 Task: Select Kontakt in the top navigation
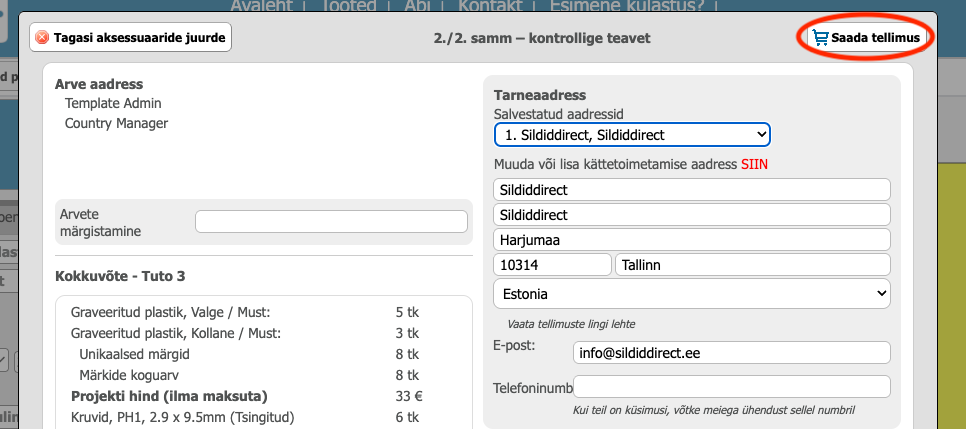coord(488,6)
